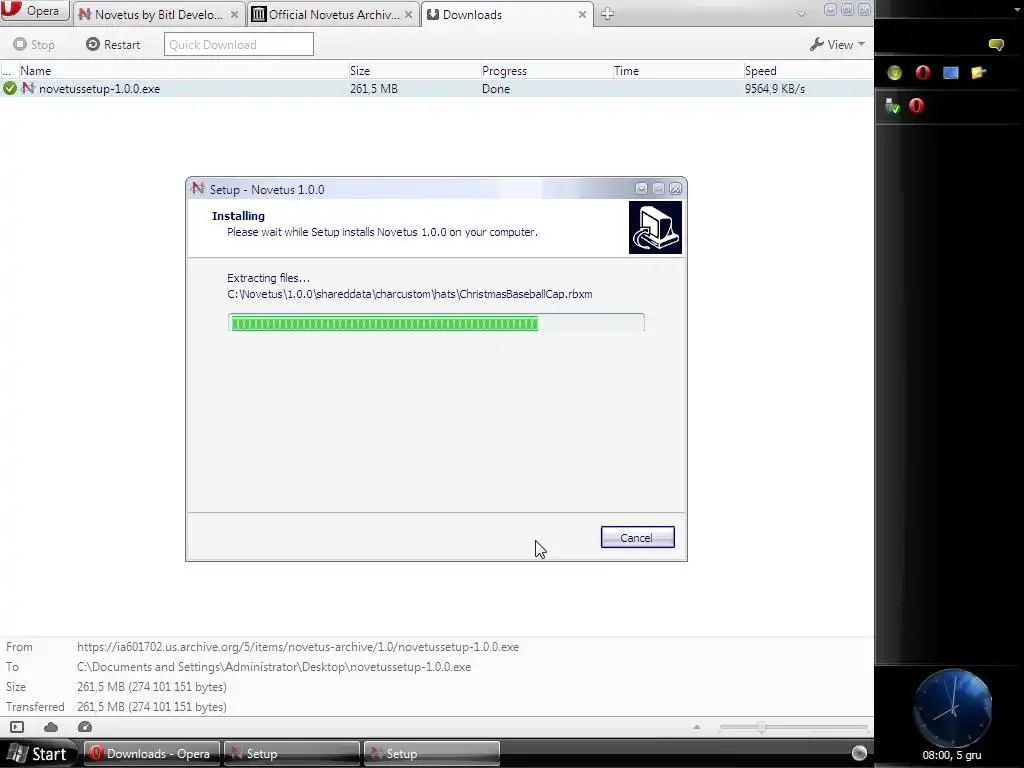
Task: Minimize the Opera browser window
Action: click(x=830, y=9)
